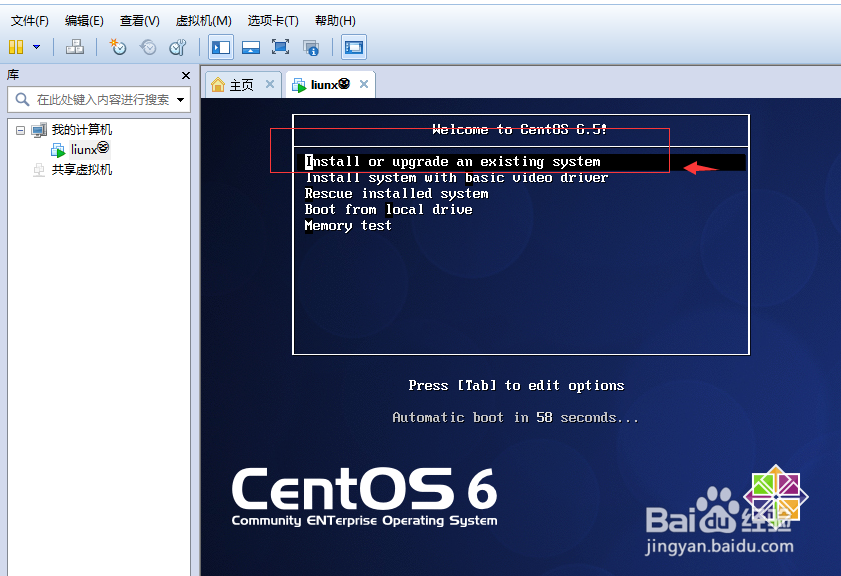Select Rescue installed system option
841x576 pixels.
[x=396, y=194]
